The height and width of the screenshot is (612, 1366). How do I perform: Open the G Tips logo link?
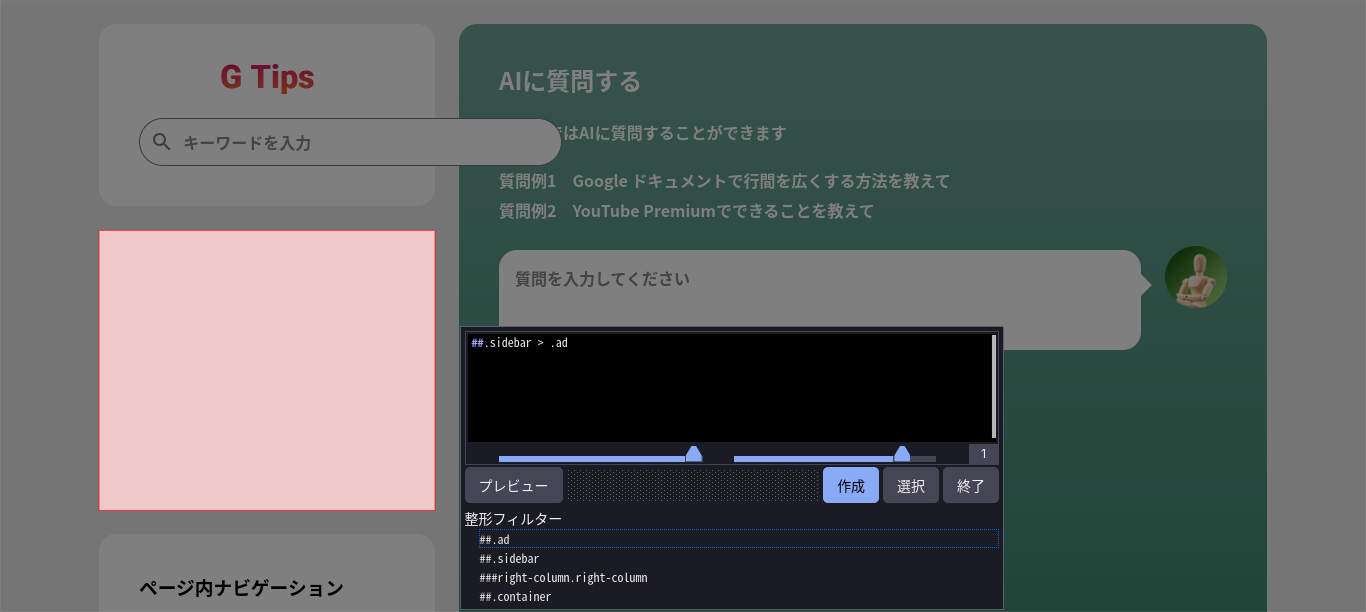[x=267, y=77]
